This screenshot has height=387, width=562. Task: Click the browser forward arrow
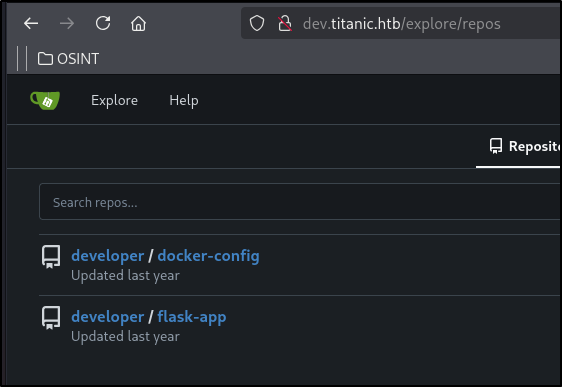(x=67, y=24)
